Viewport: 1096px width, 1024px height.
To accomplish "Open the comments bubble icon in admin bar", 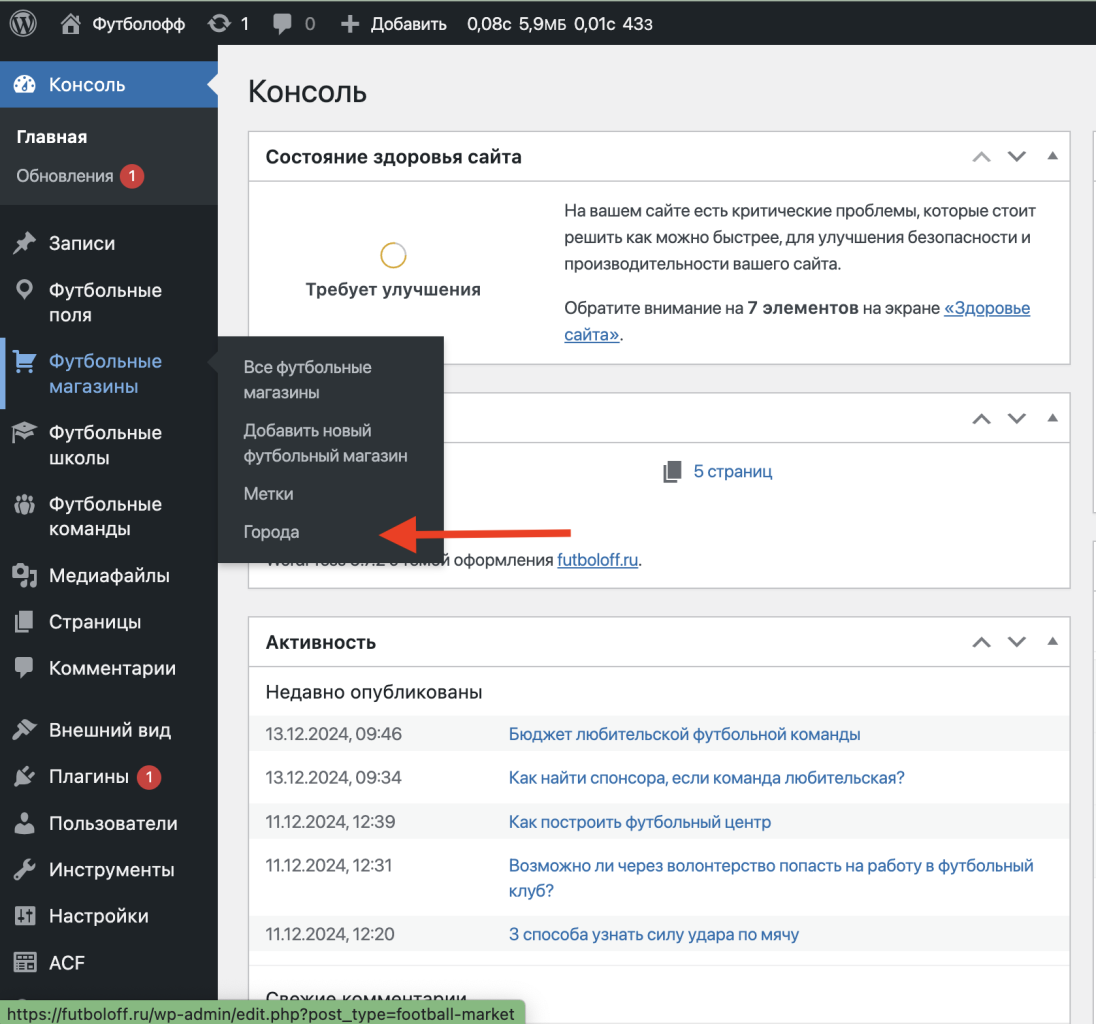I will tap(282, 24).
